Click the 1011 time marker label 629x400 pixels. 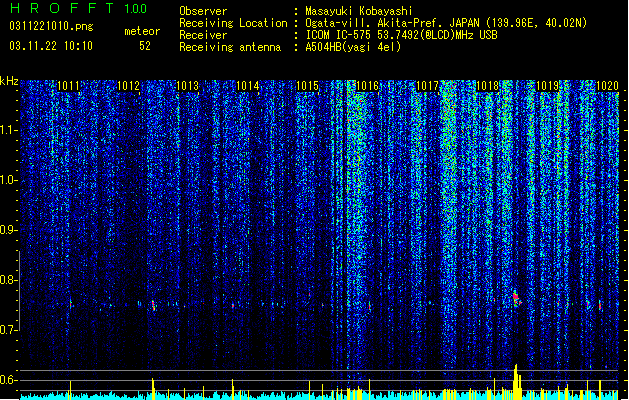(x=69, y=86)
